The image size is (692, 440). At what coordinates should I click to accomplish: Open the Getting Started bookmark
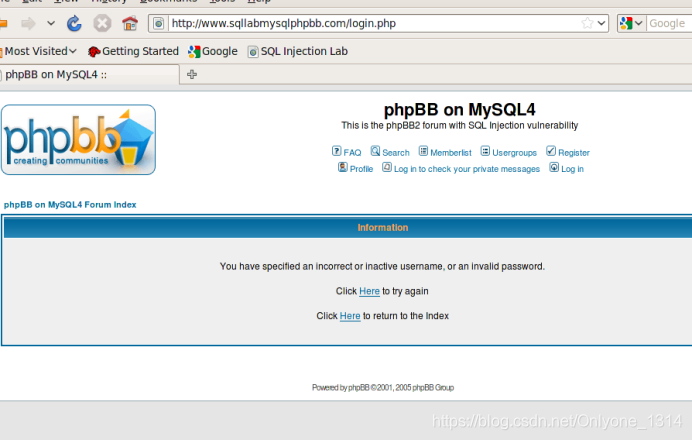pyautogui.click(x=133, y=51)
